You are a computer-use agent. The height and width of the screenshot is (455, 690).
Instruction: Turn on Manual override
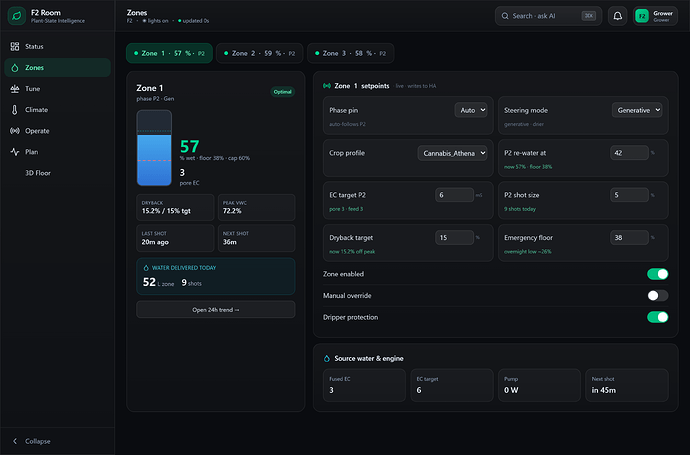(657, 295)
